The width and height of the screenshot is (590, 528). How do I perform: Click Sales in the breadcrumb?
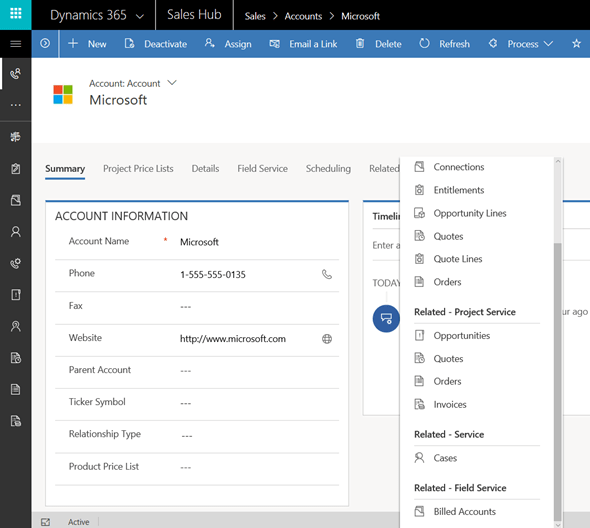coord(255,16)
